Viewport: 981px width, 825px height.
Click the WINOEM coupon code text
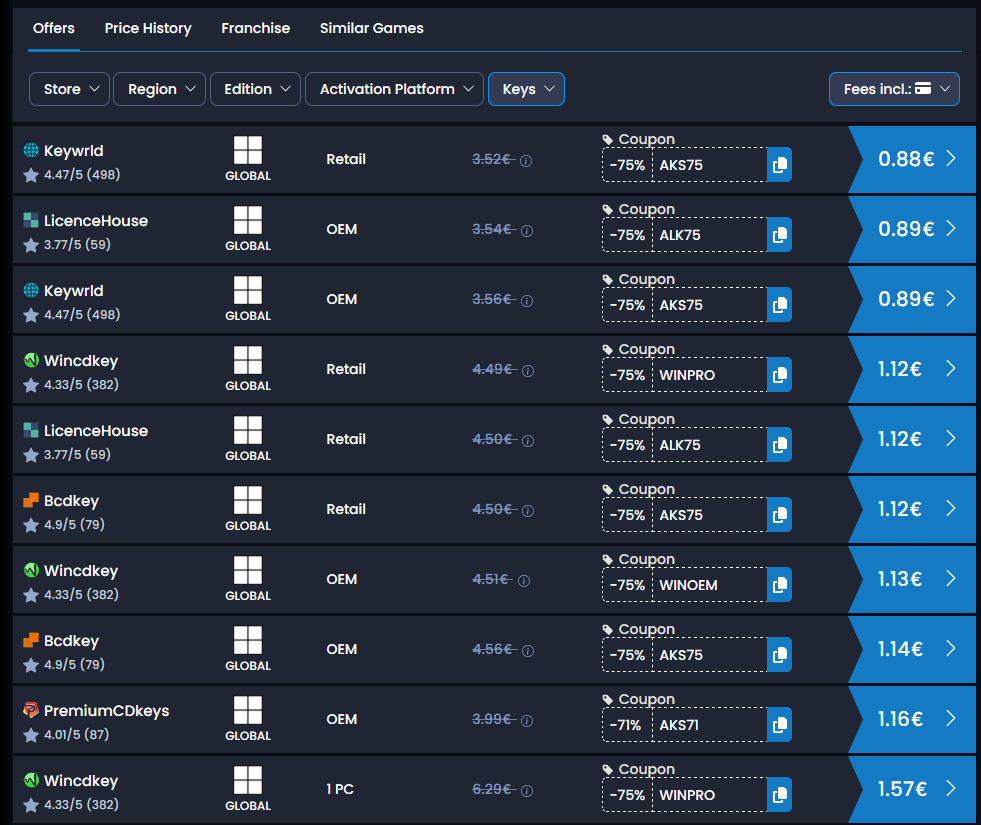point(688,585)
